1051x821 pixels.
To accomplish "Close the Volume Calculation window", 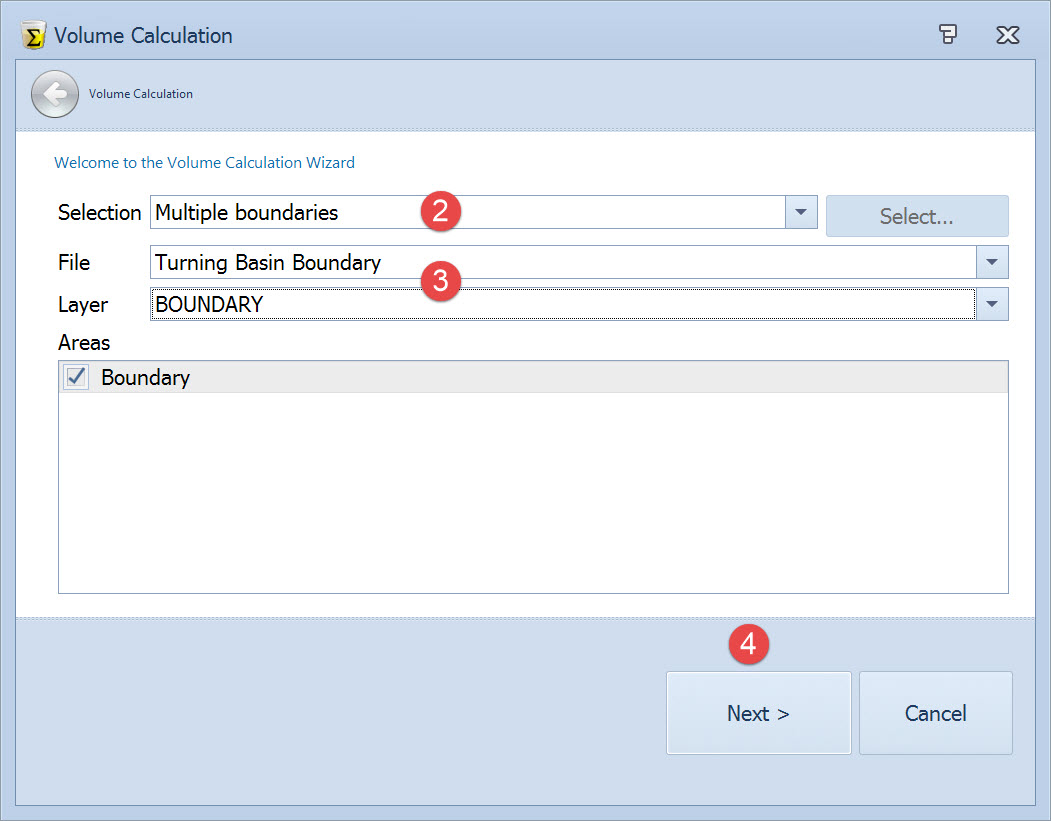I will pos(1007,35).
